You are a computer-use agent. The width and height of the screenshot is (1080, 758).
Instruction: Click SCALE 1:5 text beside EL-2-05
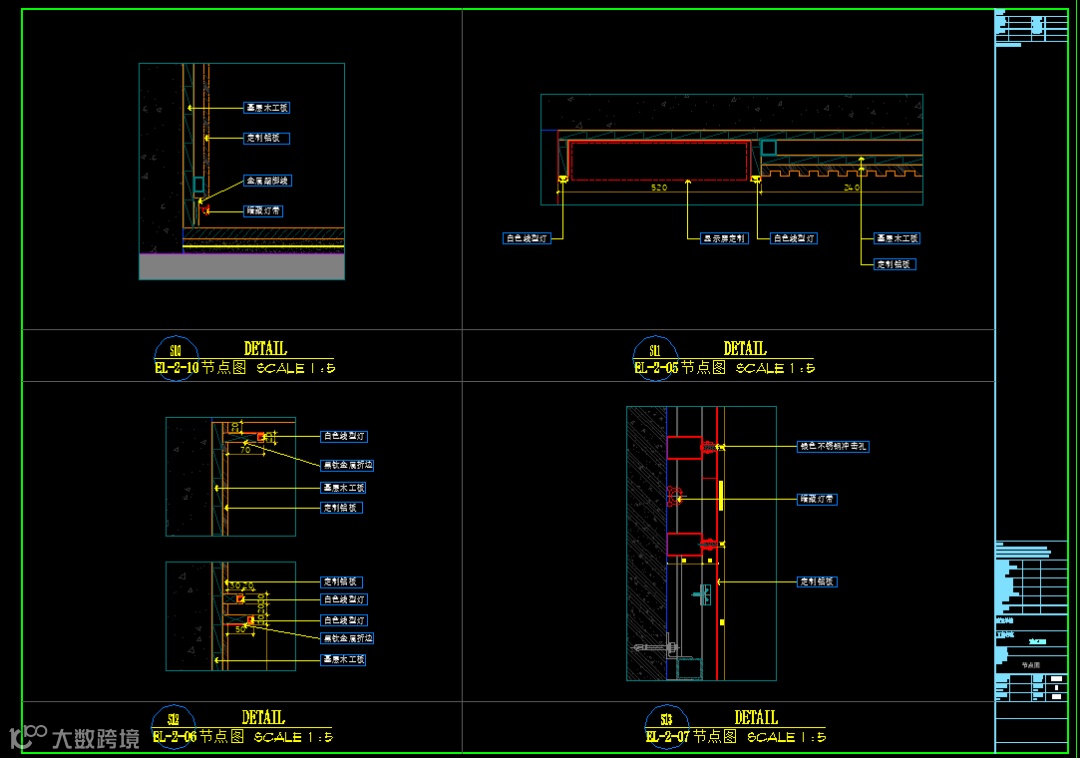775,368
